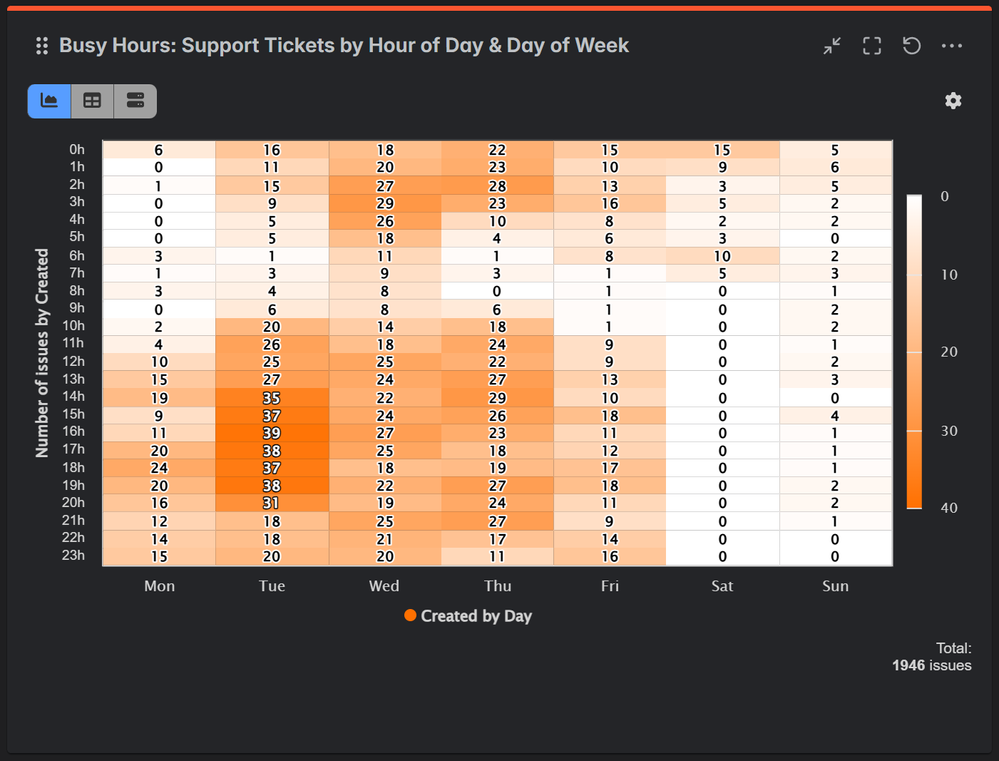Click the Busy Hours gadget title
This screenshot has width=999, height=761.
tap(344, 45)
